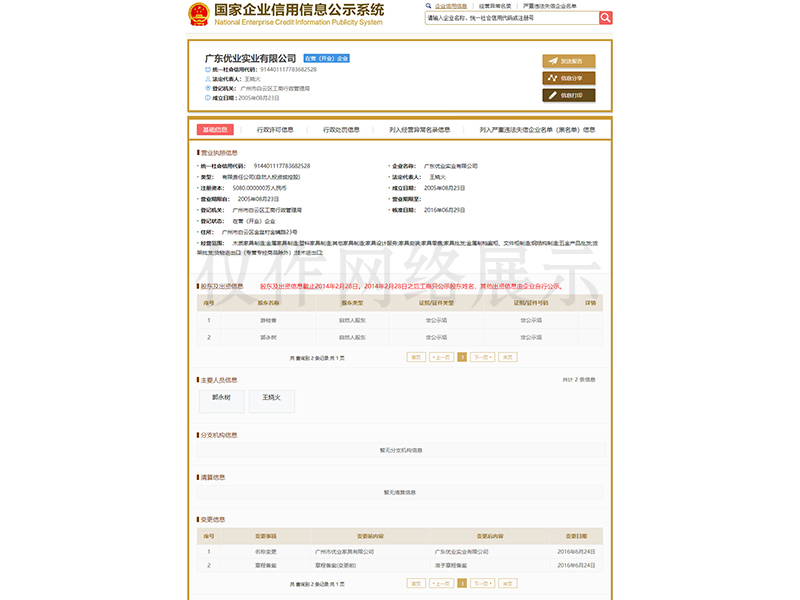Click 末页 in change records pagination

508,583
